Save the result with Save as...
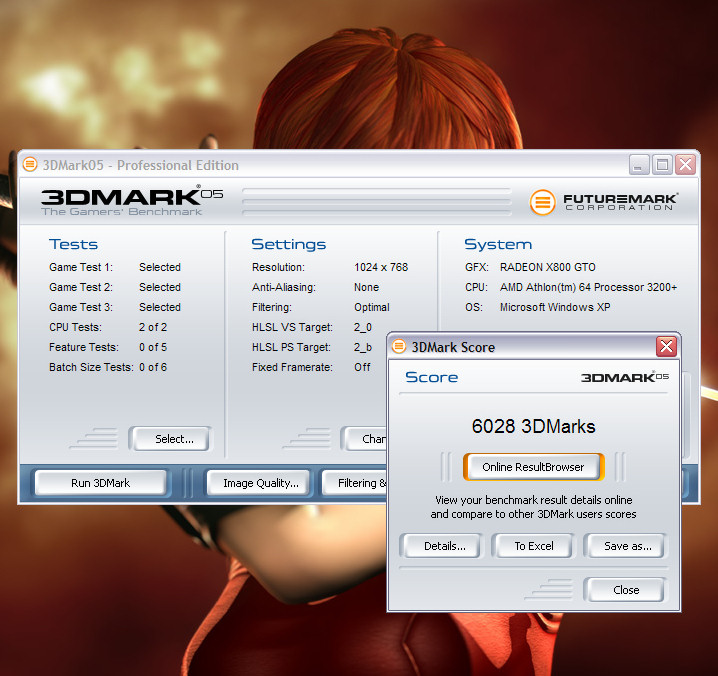This screenshot has height=676, width=718. [626, 546]
